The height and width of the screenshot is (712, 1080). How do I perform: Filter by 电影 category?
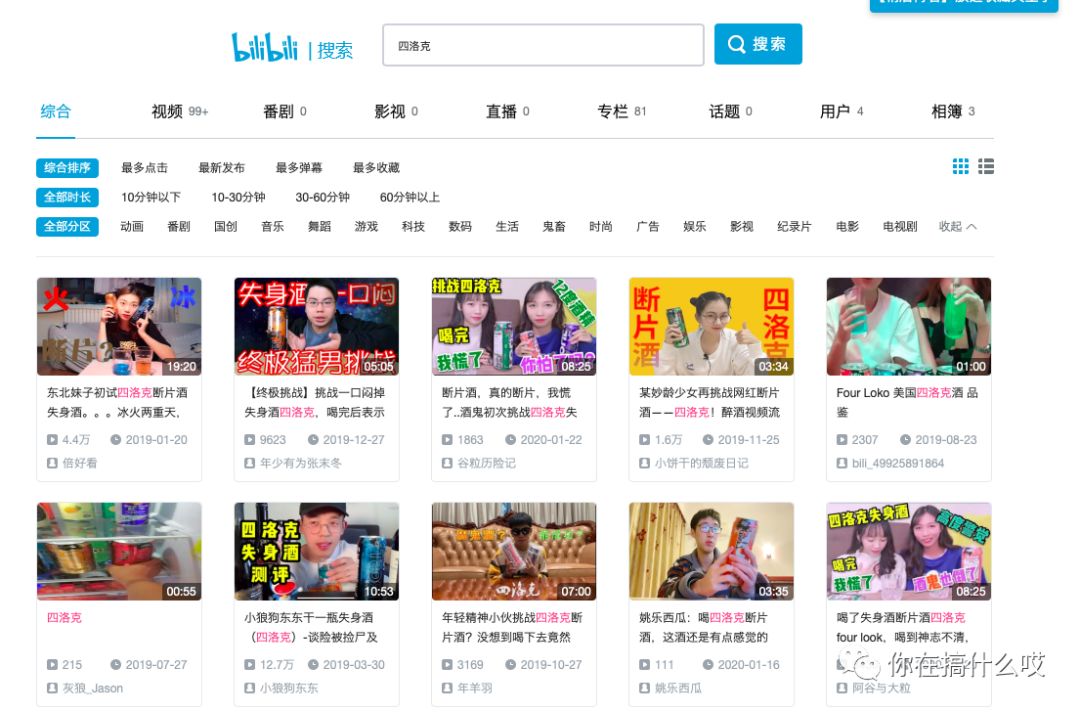847,227
